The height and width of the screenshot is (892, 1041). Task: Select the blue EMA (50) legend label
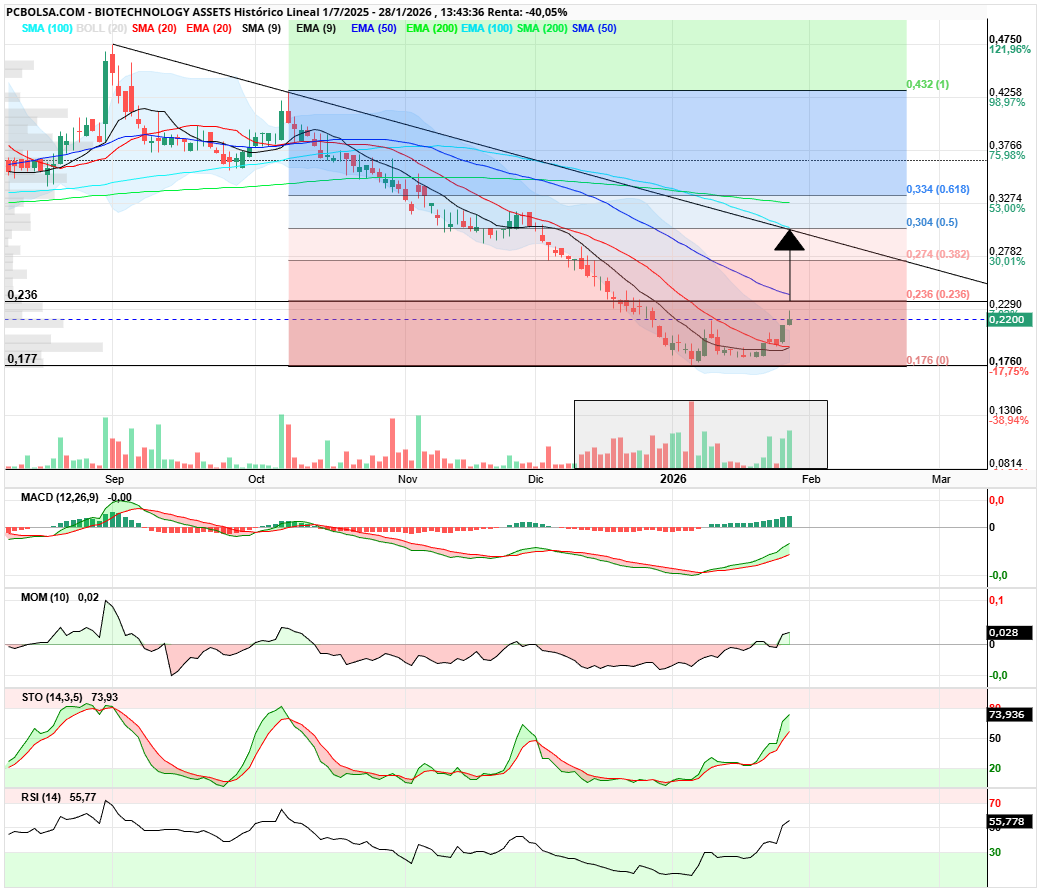click(x=372, y=28)
